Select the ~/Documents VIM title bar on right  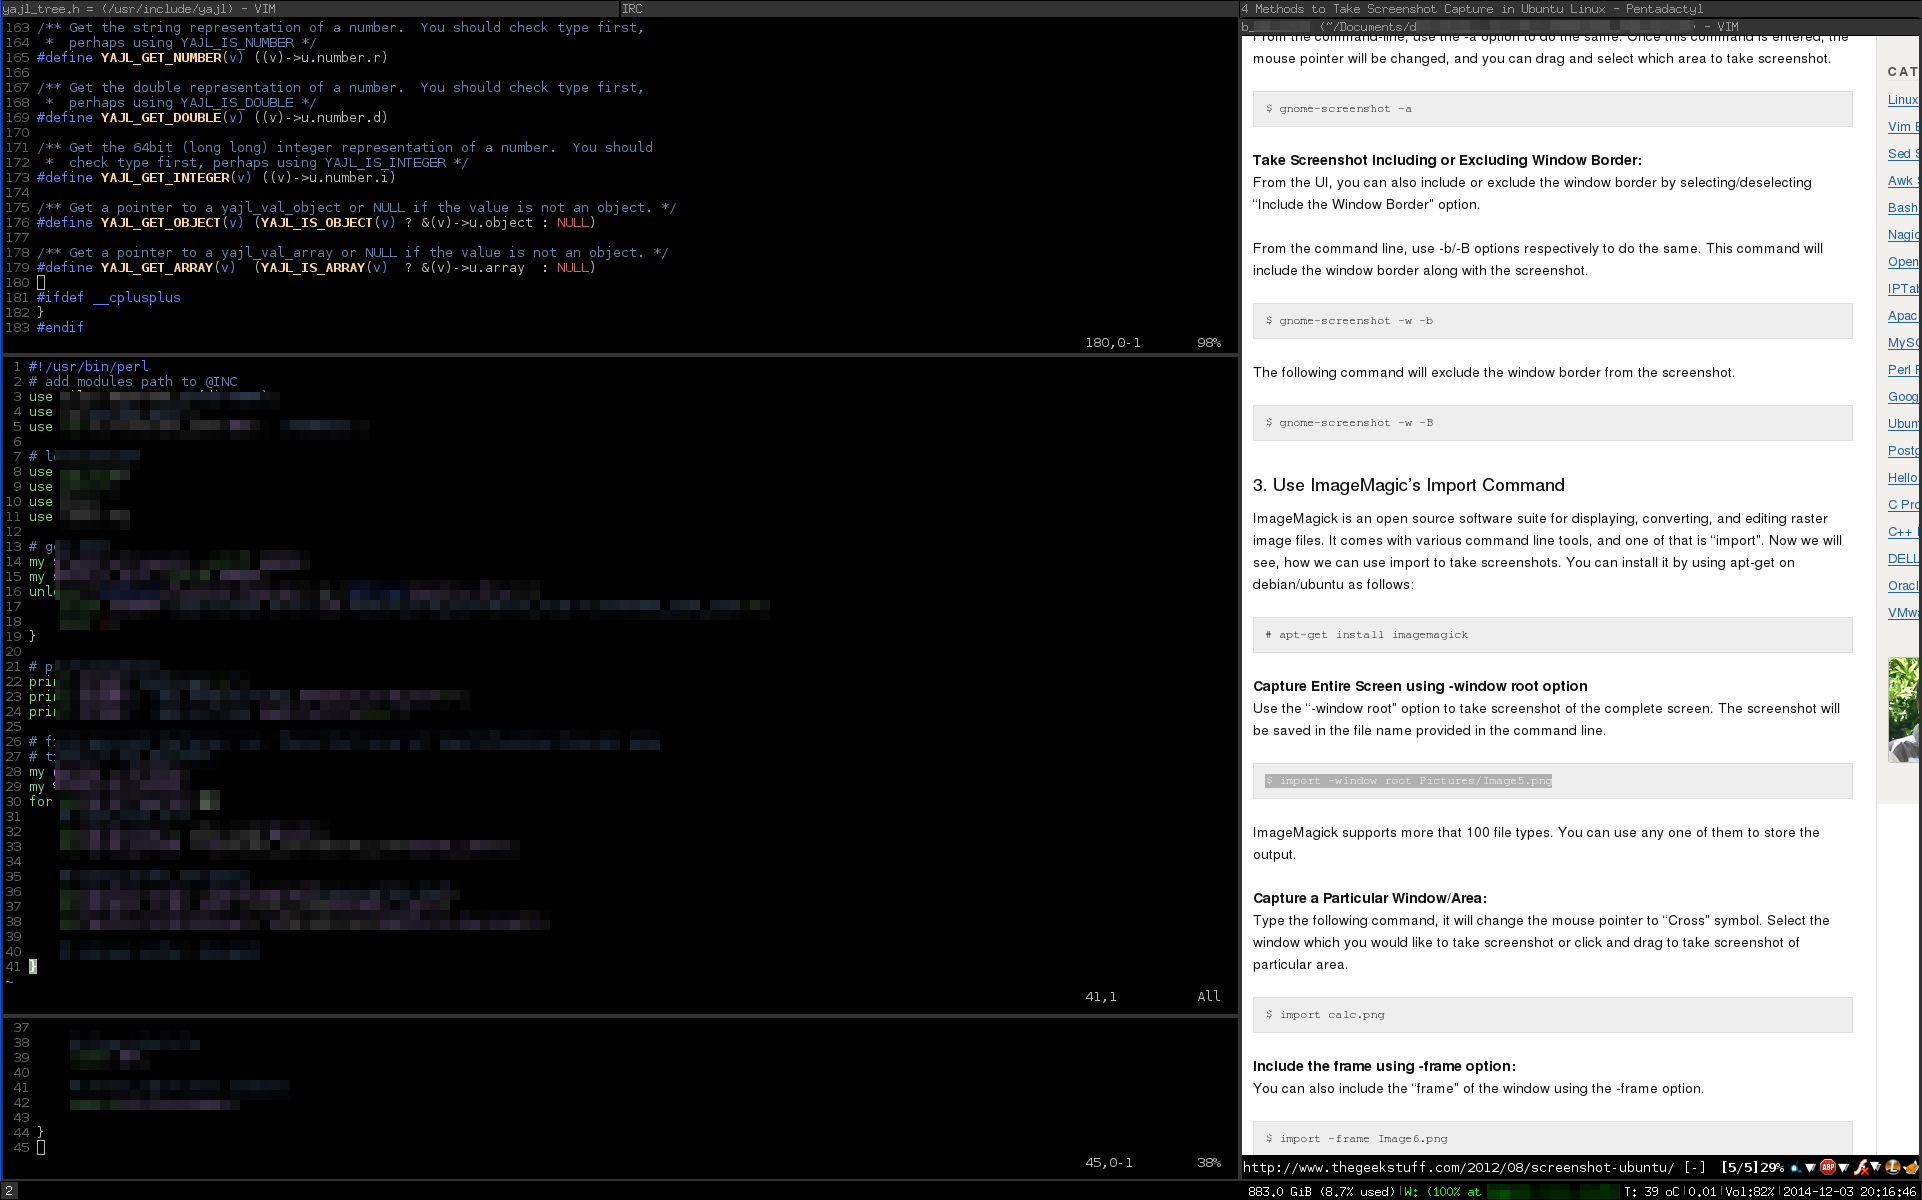(1581, 26)
